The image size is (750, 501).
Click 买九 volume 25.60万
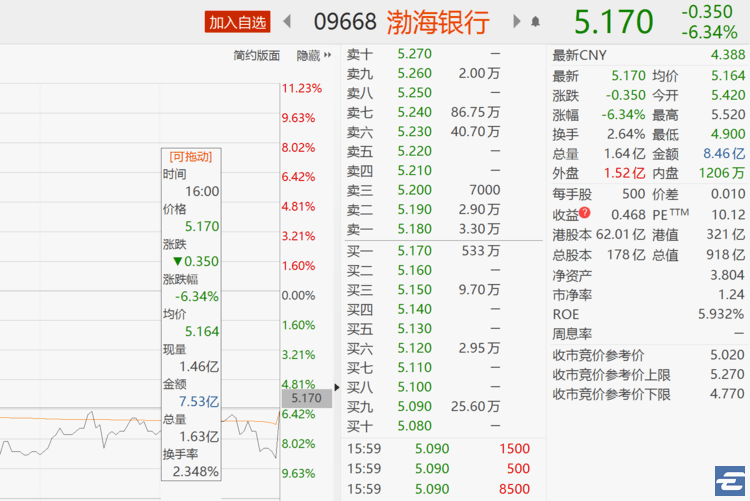coord(475,406)
